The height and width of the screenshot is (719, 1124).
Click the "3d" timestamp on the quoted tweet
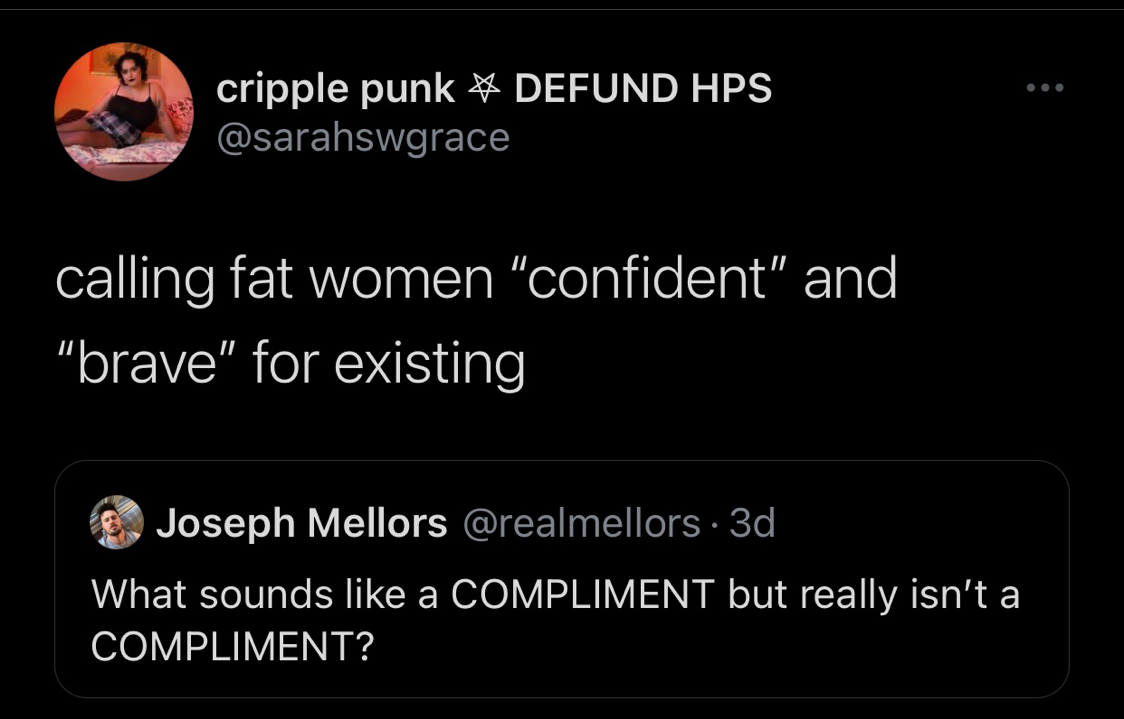(x=752, y=522)
